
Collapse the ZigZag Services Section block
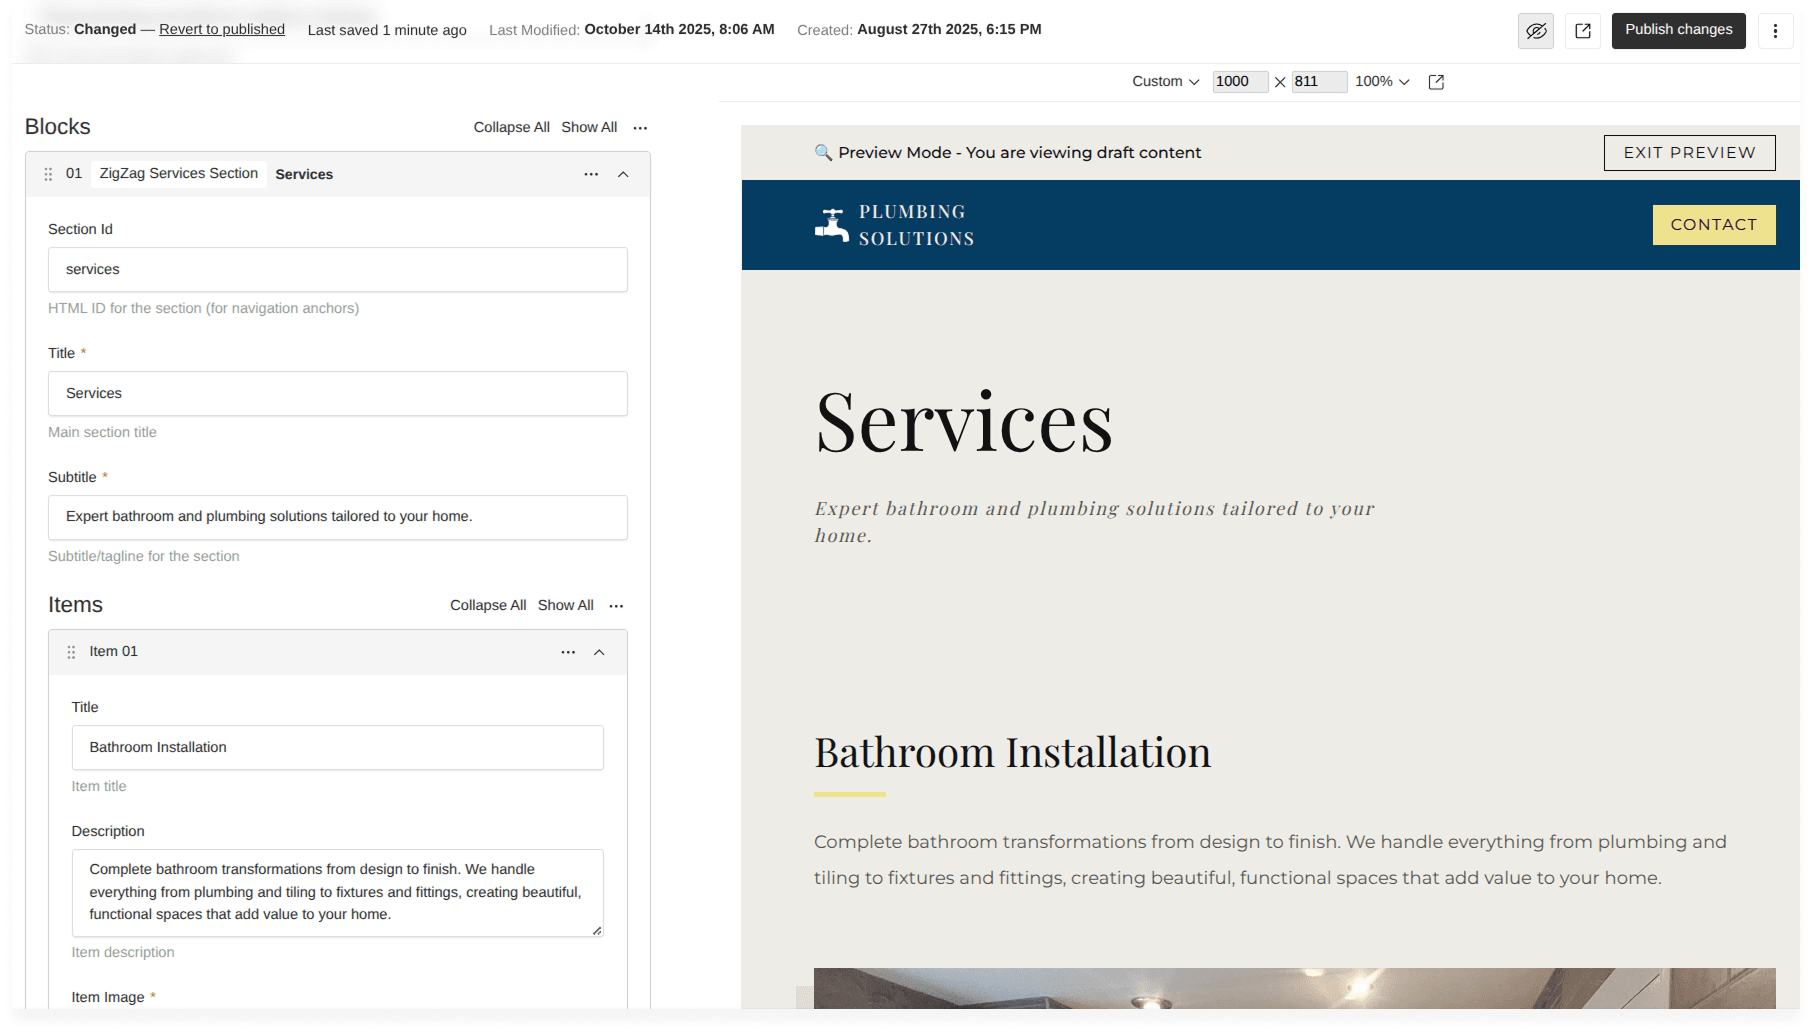(x=623, y=174)
